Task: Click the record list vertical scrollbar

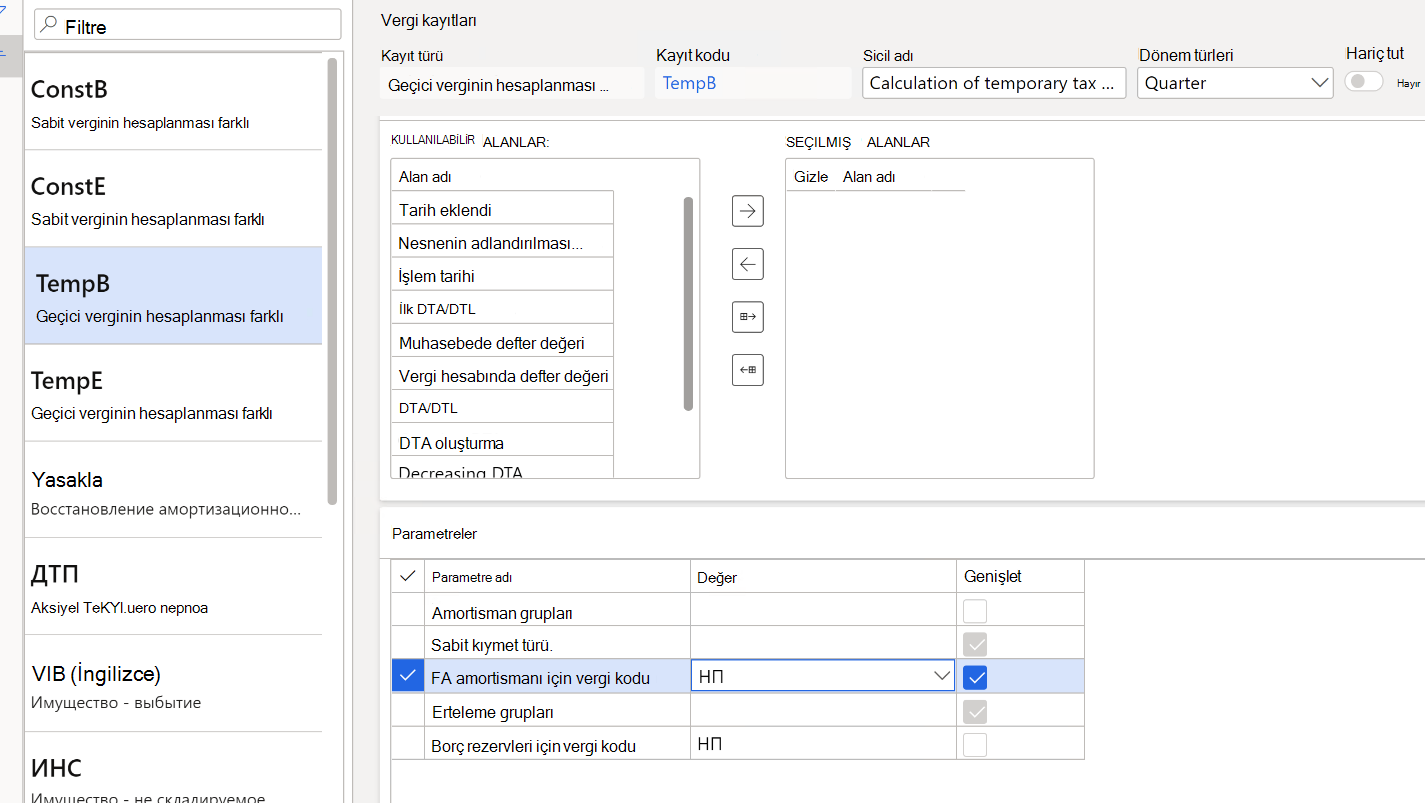Action: [x=332, y=280]
